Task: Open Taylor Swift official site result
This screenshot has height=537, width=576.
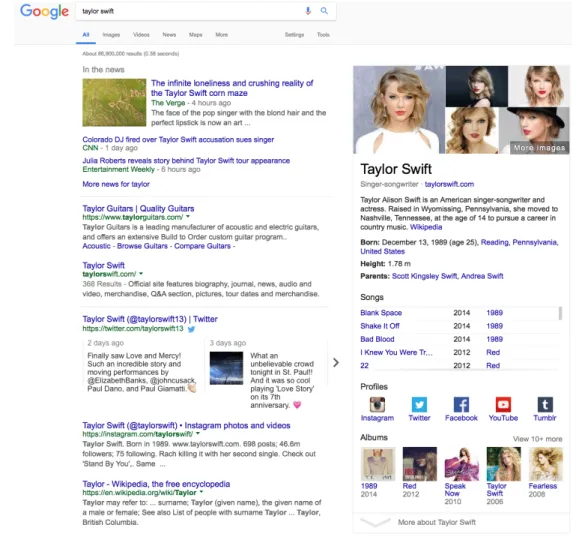Action: coord(104,265)
